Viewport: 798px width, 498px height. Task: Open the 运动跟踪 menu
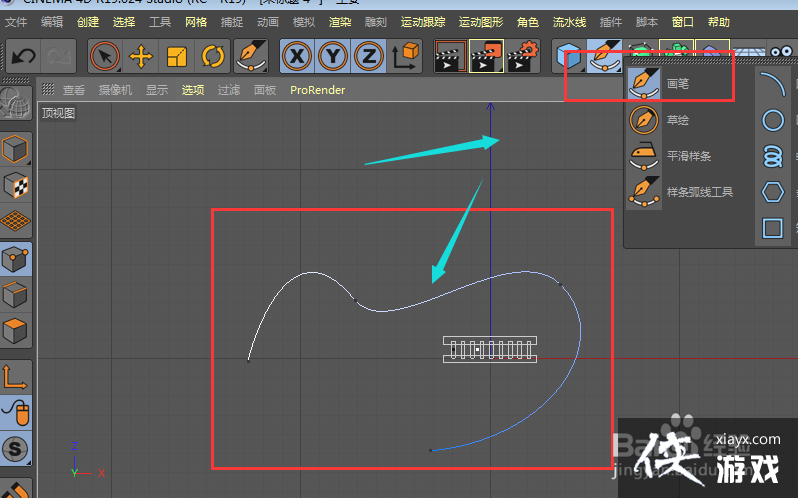pyautogui.click(x=423, y=22)
